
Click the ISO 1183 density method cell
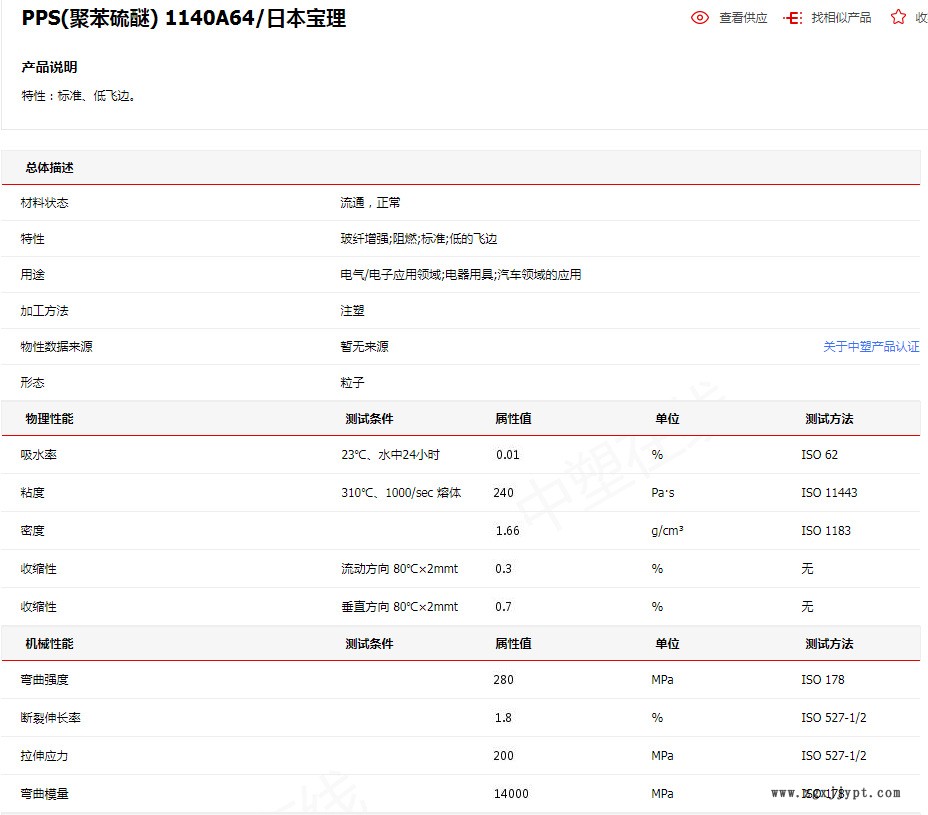coord(826,531)
